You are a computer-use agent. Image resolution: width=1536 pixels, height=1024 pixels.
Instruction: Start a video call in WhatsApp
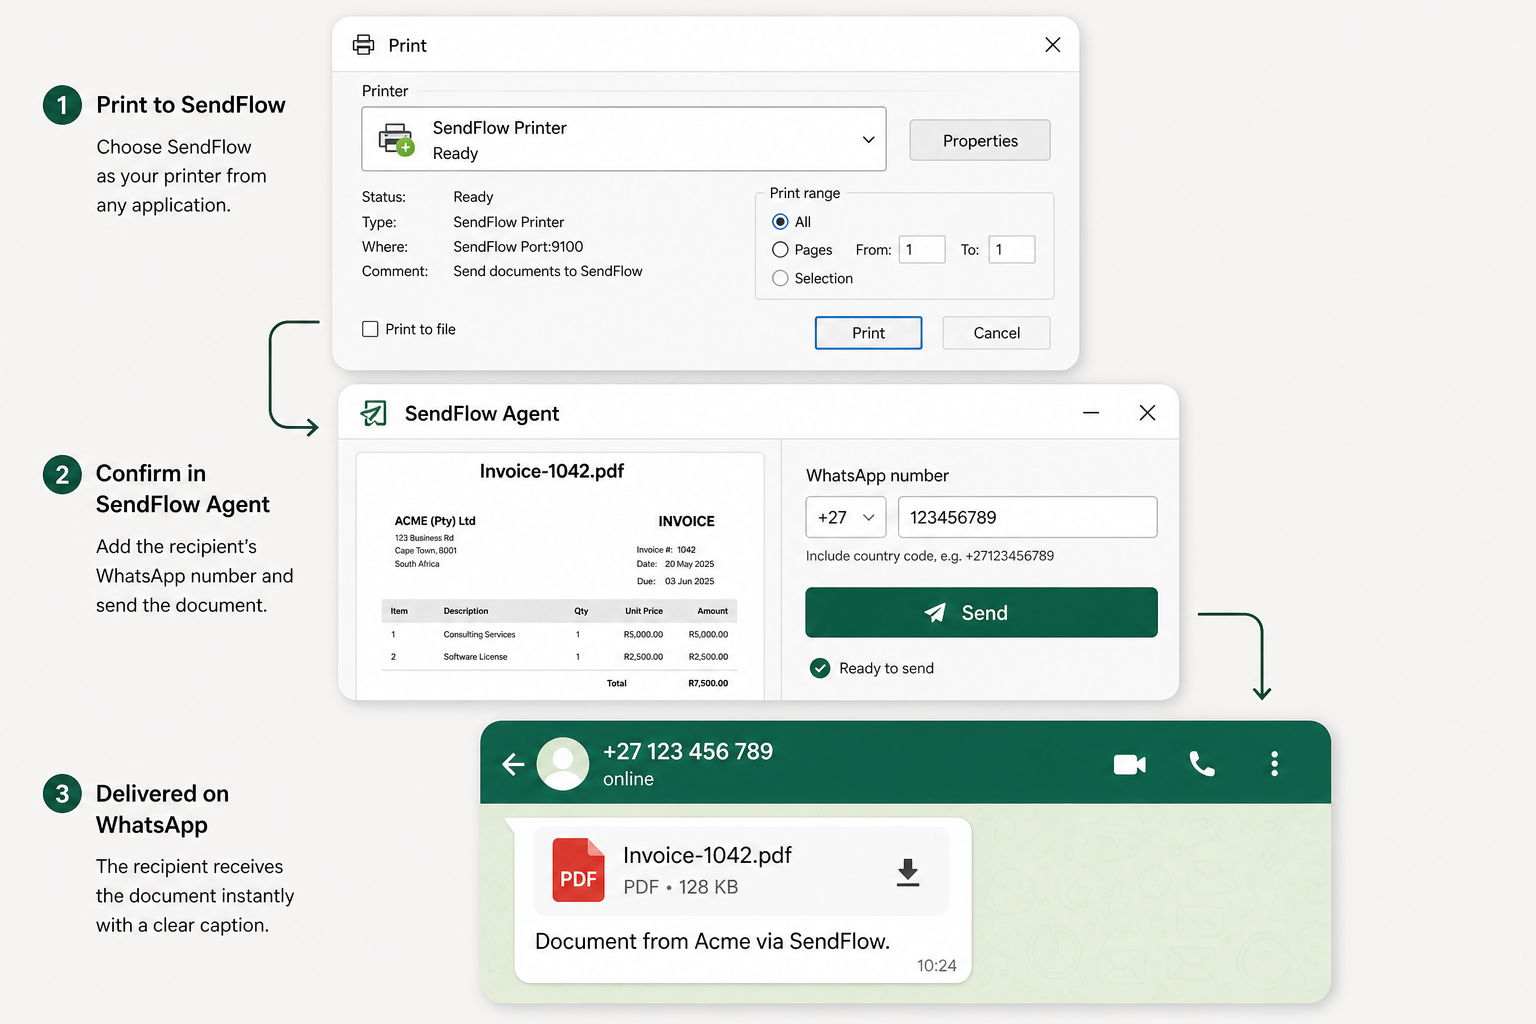(1130, 764)
